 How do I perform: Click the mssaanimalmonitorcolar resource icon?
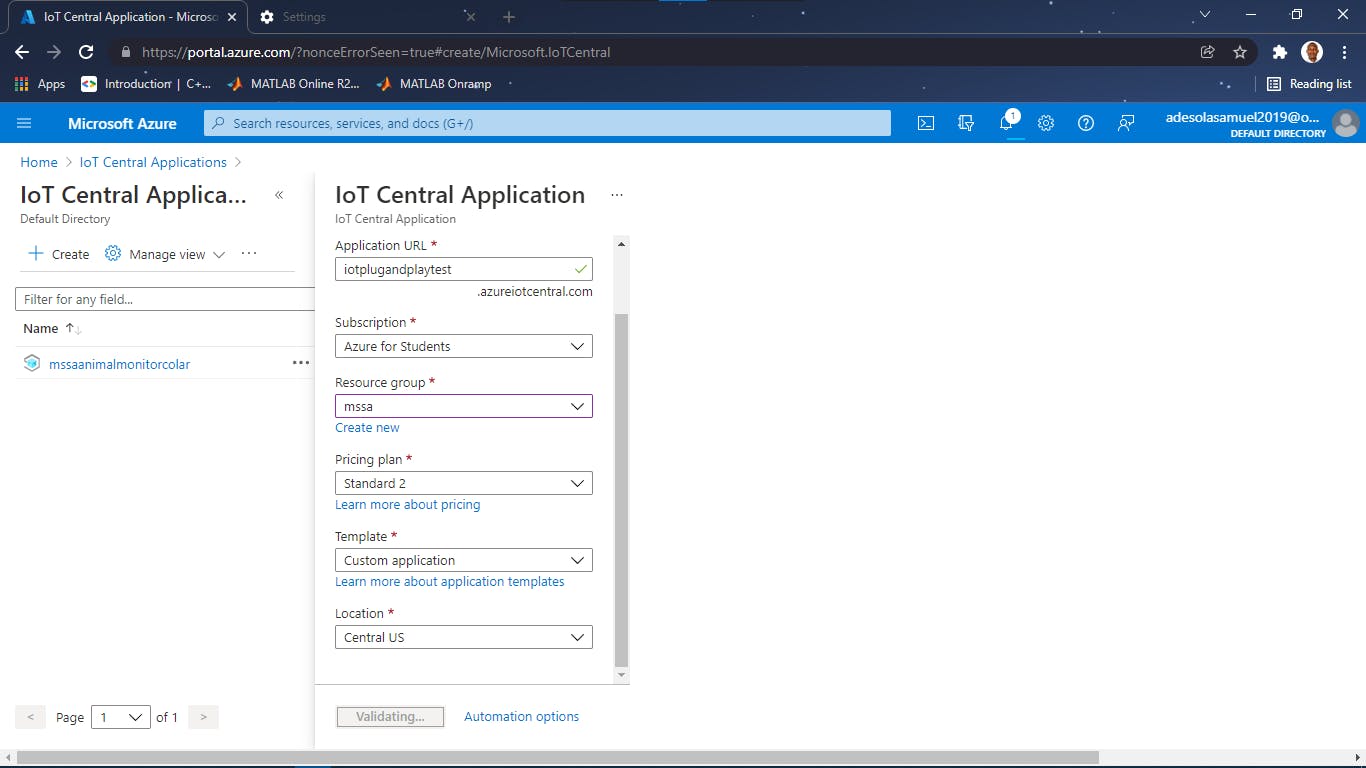coord(32,363)
